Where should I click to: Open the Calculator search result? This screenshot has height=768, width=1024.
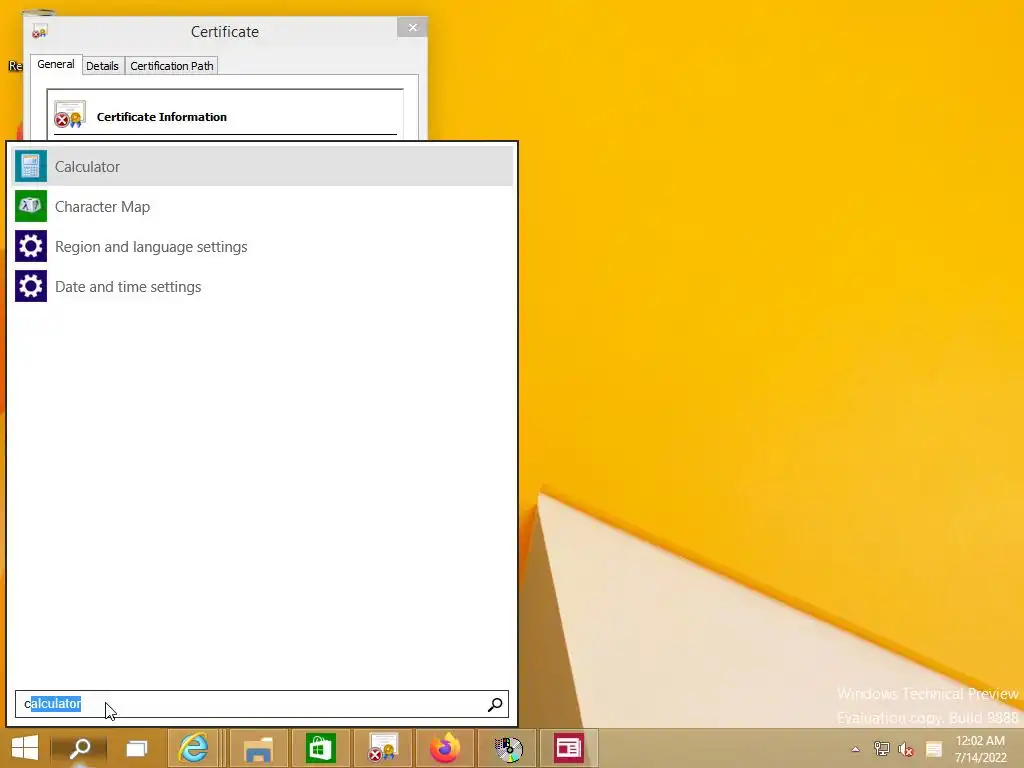point(262,167)
